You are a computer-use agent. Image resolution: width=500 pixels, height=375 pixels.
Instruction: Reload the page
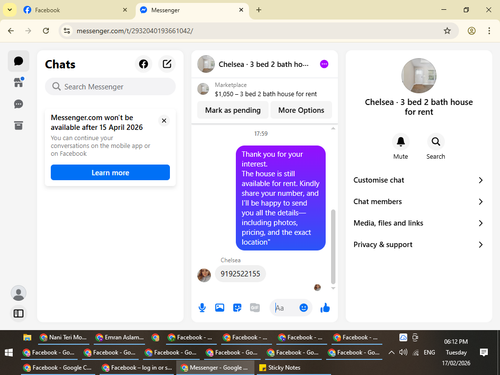[x=46, y=31]
